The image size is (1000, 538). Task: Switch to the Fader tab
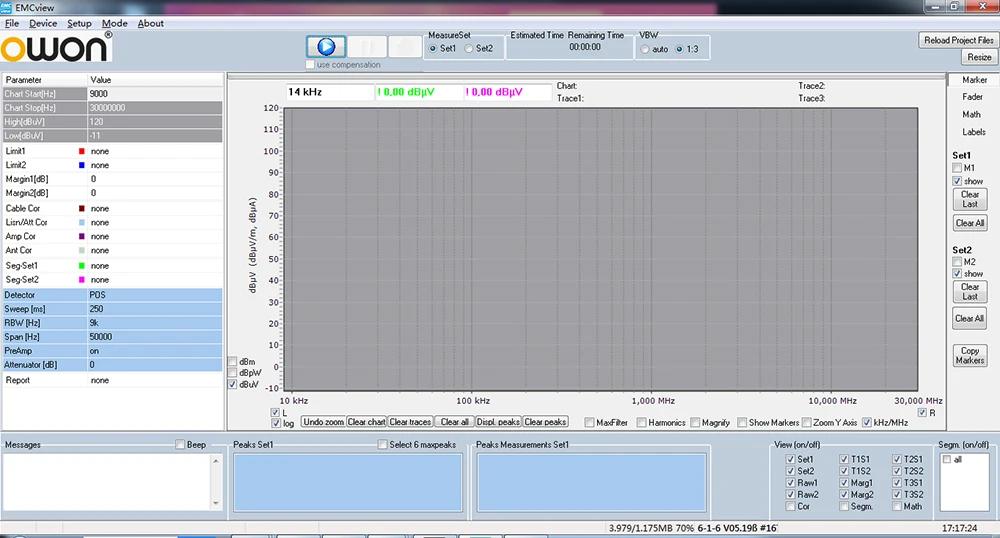[x=972, y=97]
